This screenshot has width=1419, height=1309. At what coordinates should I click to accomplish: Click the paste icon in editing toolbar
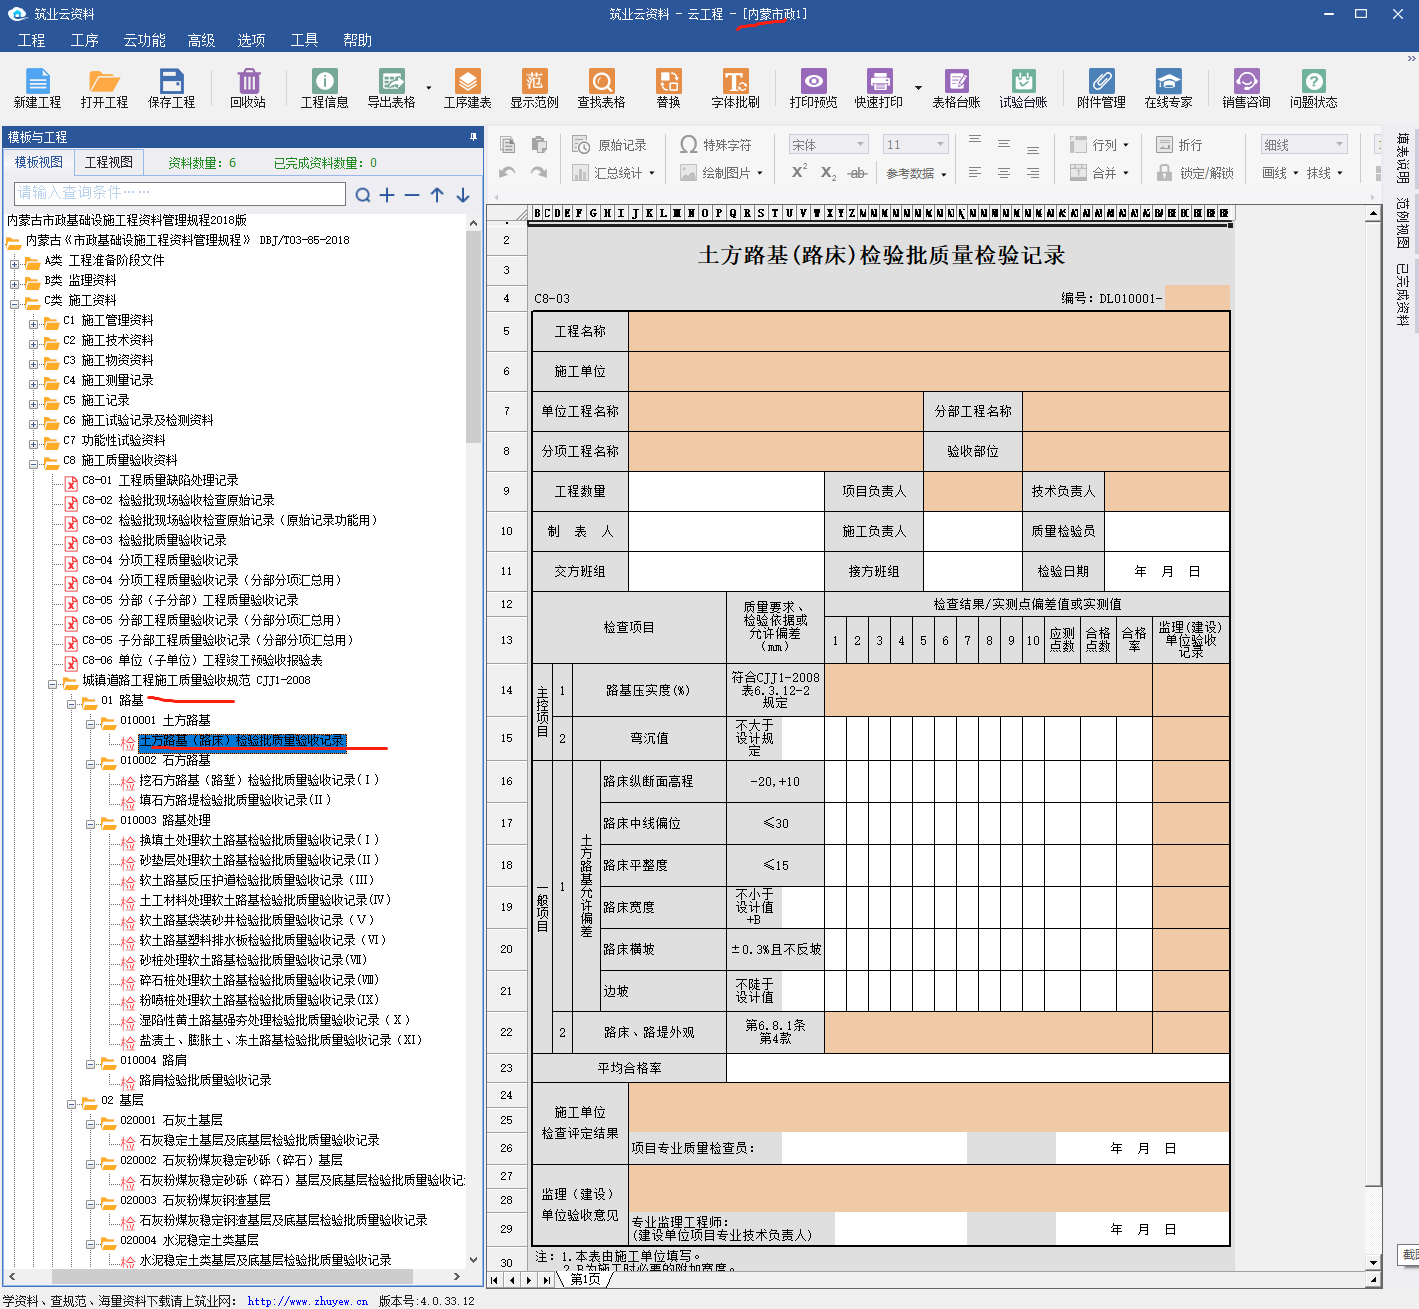point(539,145)
